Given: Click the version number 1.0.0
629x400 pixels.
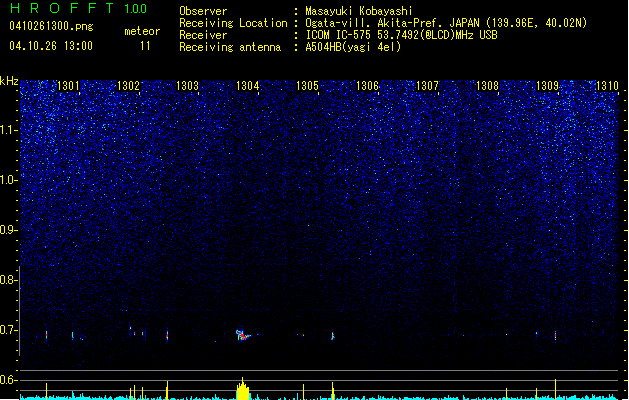Looking at the screenshot, I should pos(136,8).
